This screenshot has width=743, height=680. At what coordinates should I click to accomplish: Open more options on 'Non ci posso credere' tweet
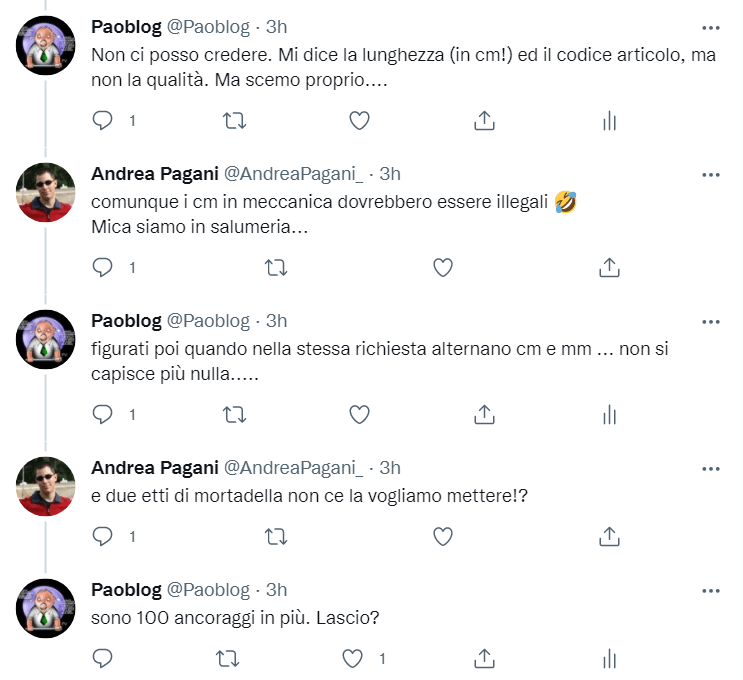711,28
